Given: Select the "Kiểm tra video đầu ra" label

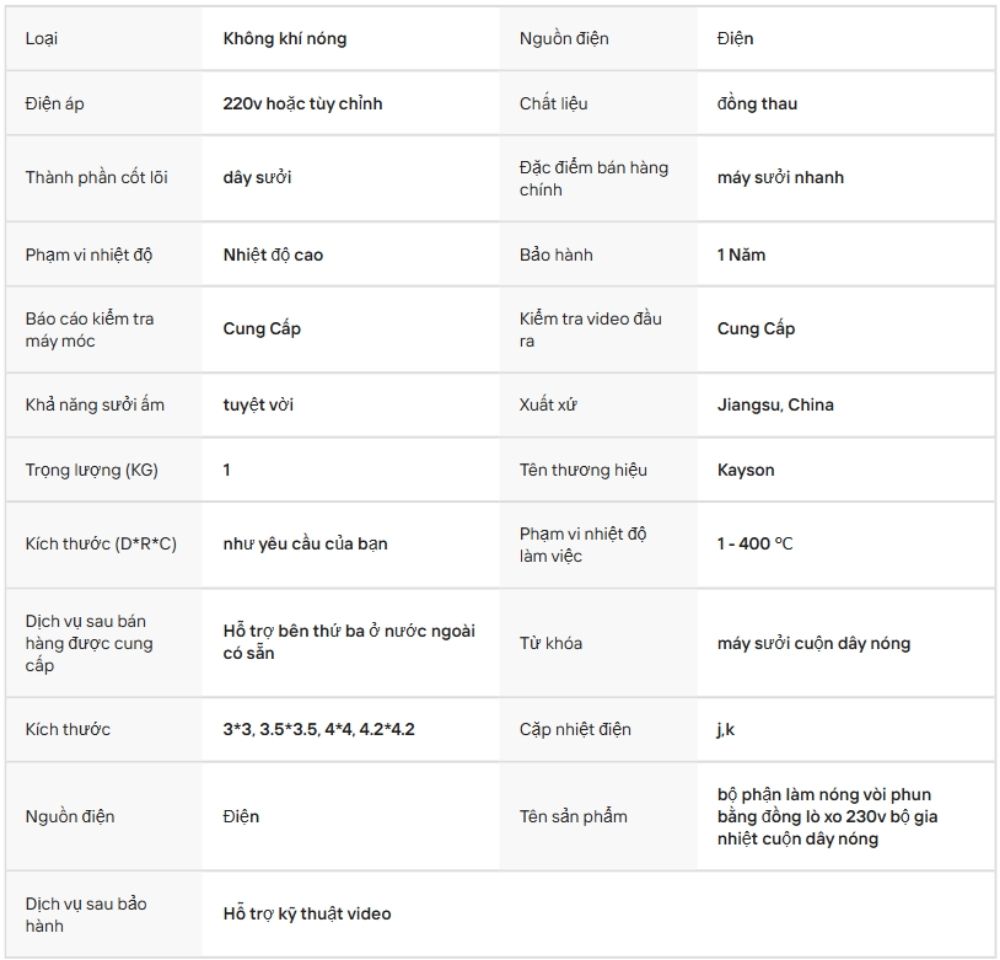Looking at the screenshot, I should (x=590, y=330).
